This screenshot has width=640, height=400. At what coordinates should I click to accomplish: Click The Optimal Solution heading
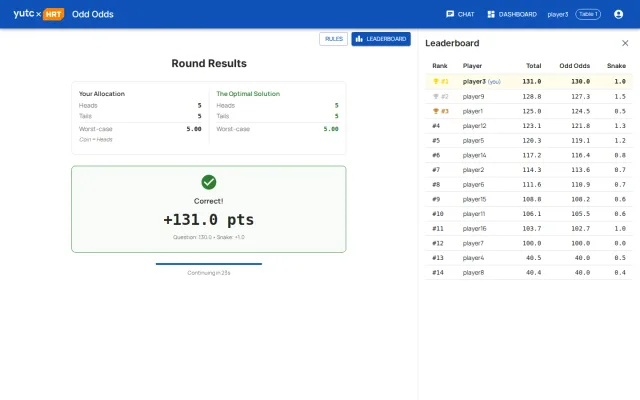pos(248,93)
